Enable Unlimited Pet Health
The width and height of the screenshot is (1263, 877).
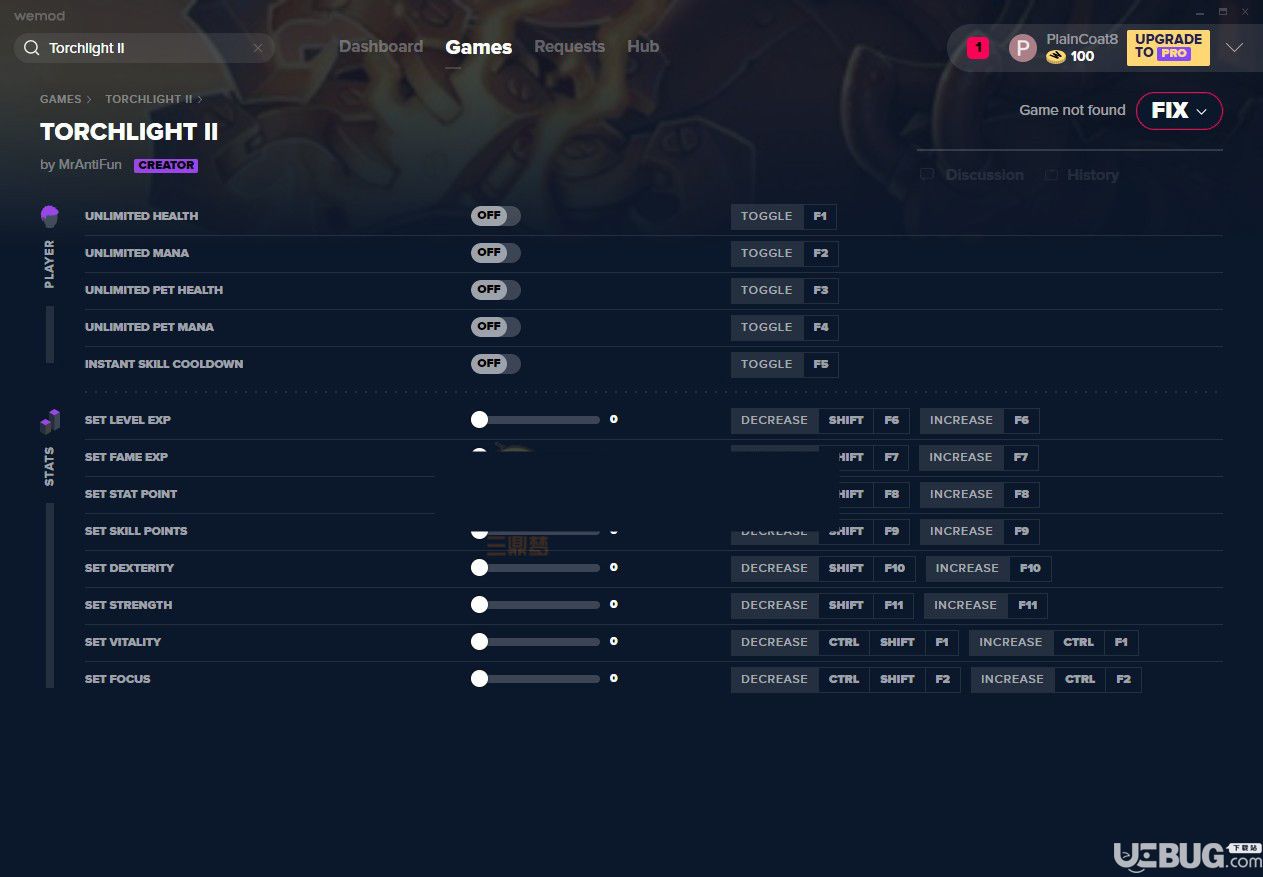click(496, 290)
